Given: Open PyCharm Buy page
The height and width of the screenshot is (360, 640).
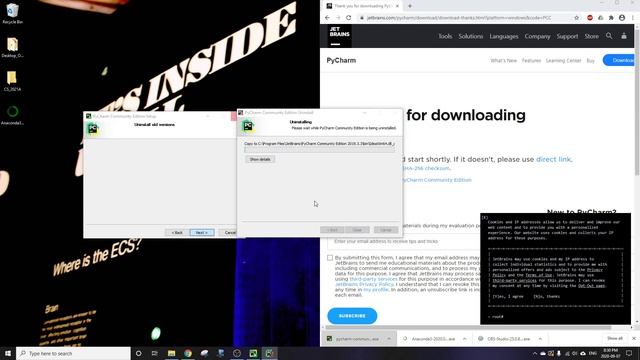Looking at the screenshot, I should point(591,60).
